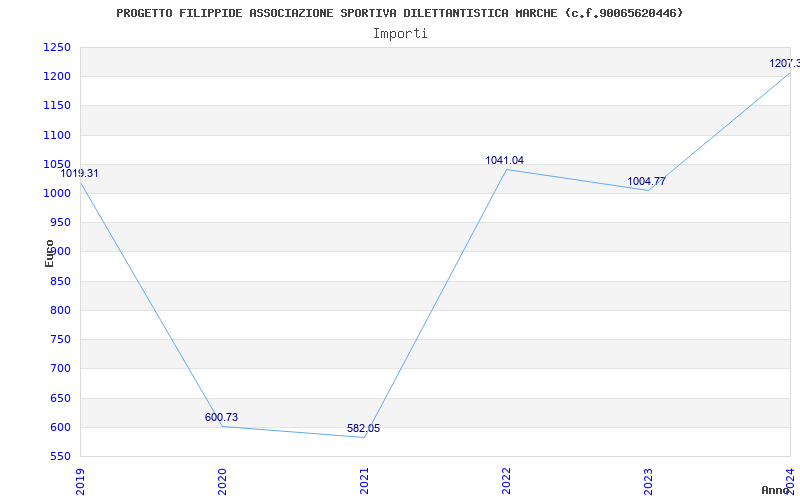Click the 2019 x-axis label
Image resolution: width=800 pixels, height=500 pixels.
80,481
